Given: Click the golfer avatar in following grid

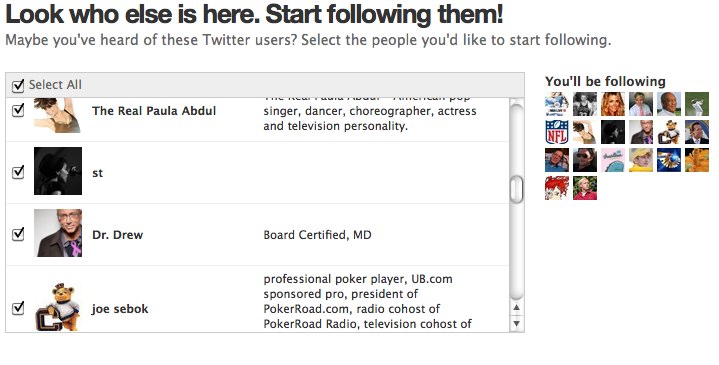Looking at the screenshot, I should click(x=697, y=104).
